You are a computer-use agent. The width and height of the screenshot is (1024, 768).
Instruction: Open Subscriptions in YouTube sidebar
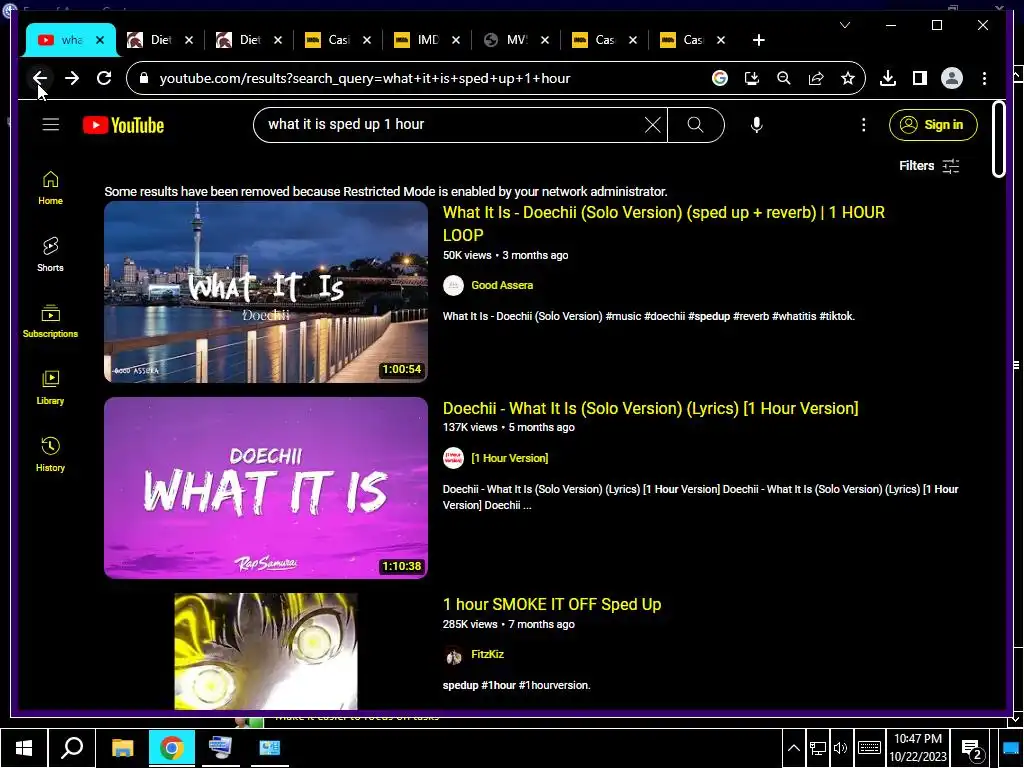(x=50, y=321)
